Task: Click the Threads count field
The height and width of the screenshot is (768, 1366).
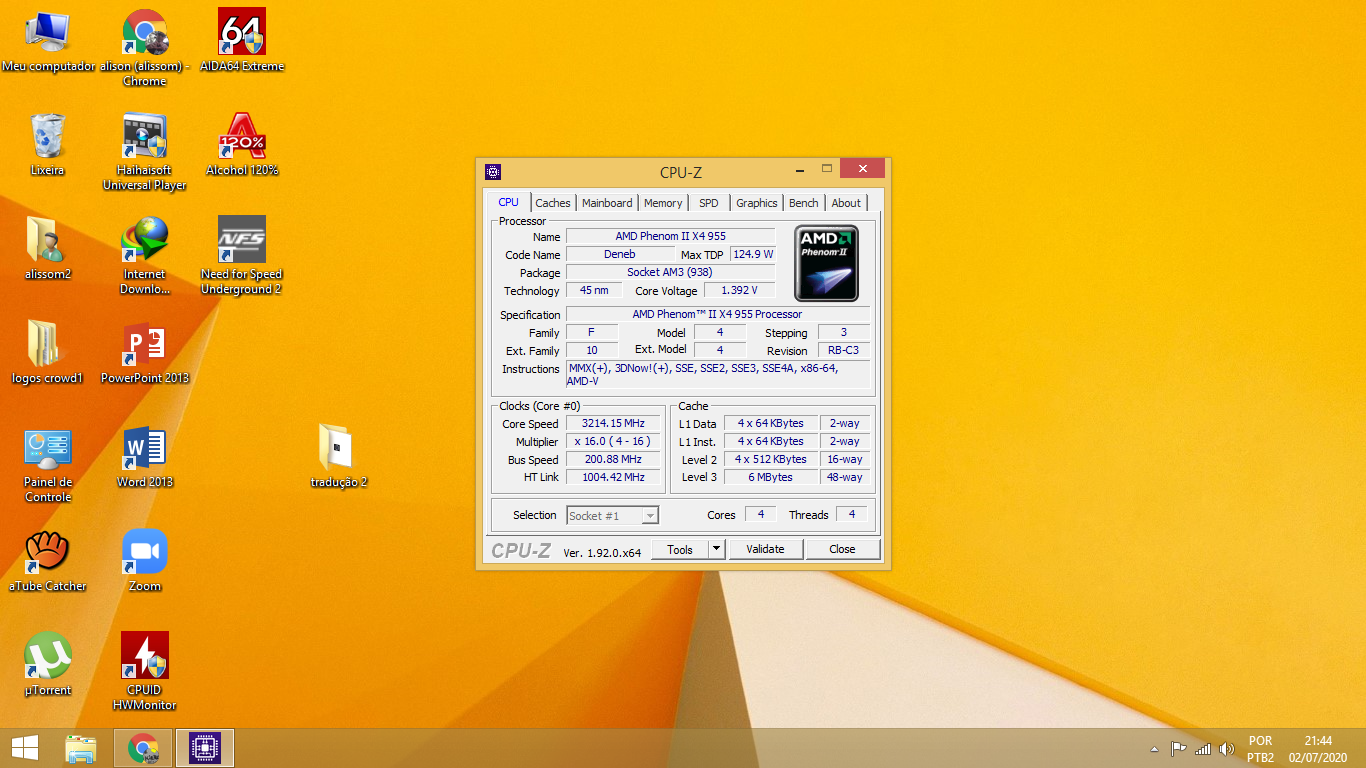Action: (852, 515)
